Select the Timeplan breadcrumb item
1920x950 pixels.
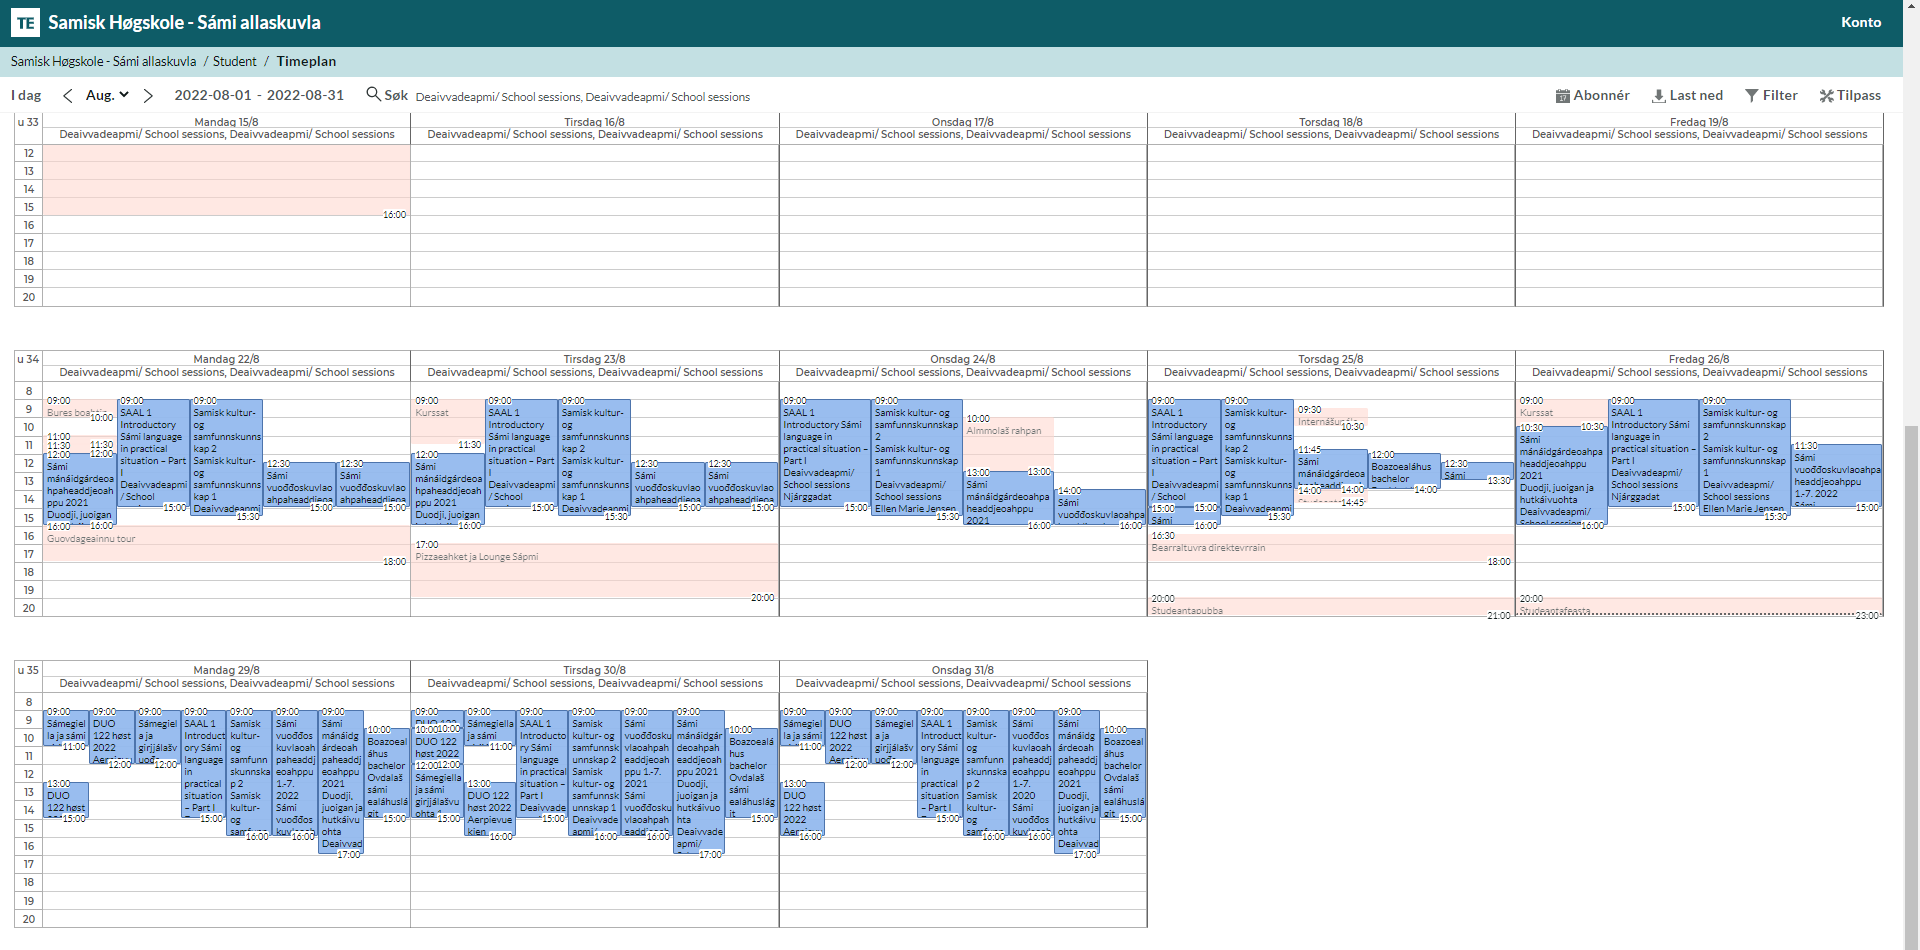click(306, 61)
